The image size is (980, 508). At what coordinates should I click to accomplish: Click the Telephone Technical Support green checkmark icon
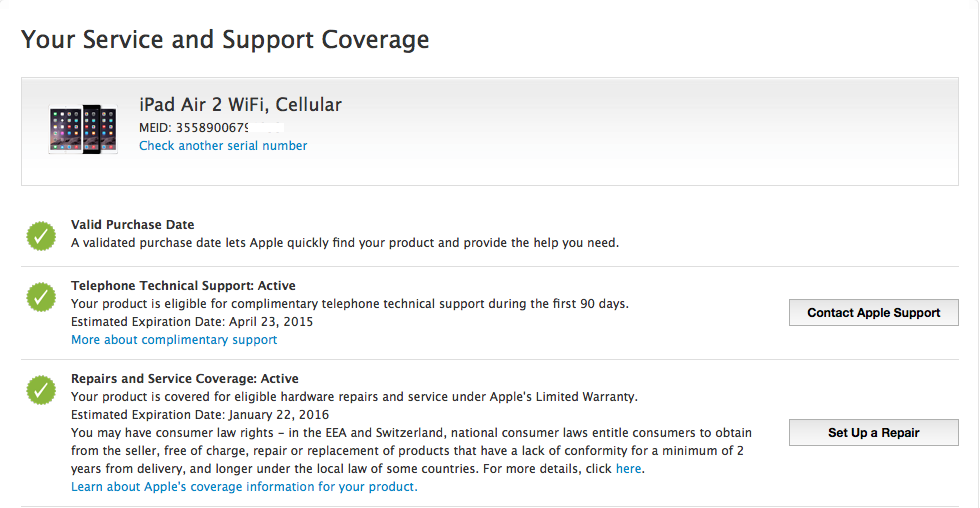point(41,297)
